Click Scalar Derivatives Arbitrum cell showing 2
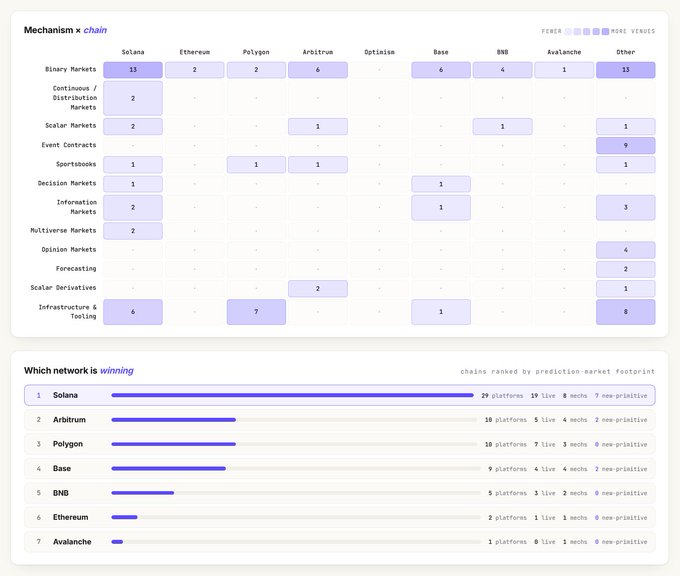This screenshot has height=576, width=680. point(317,288)
